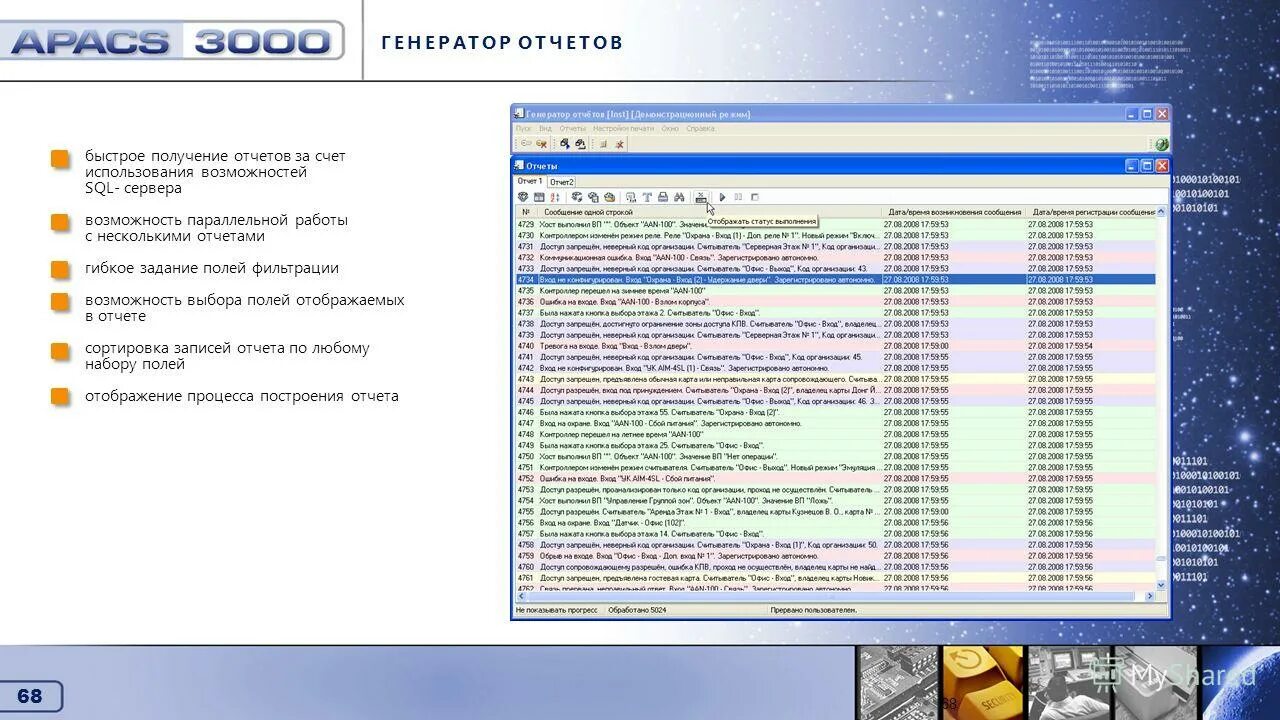Select row number 4729

(x=835, y=225)
